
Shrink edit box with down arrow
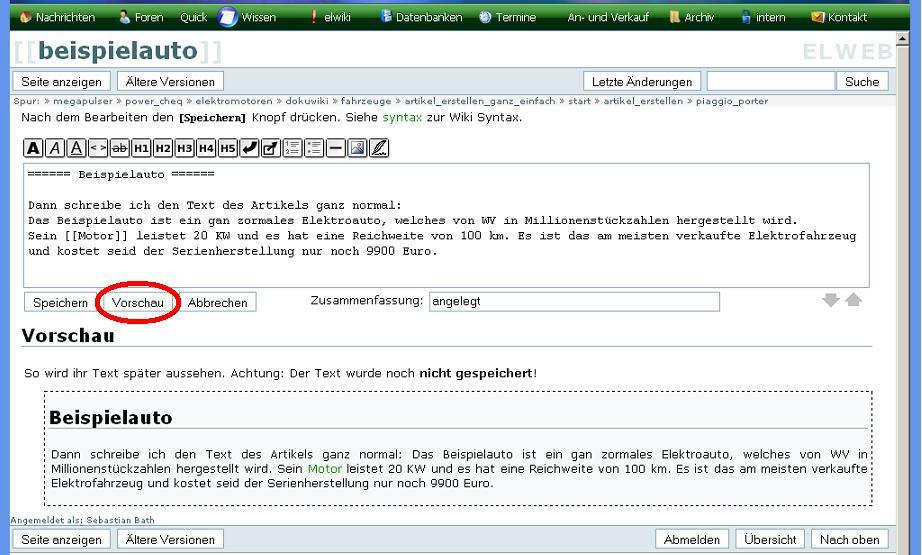tap(831, 300)
